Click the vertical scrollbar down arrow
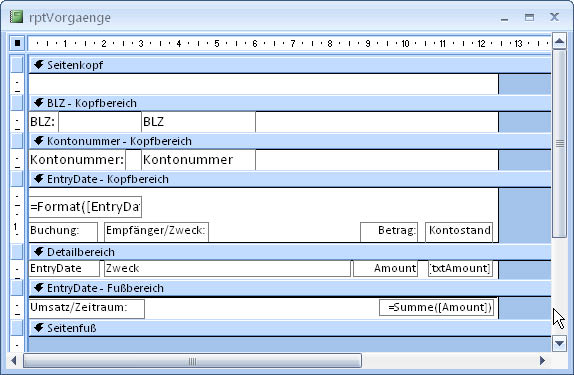Viewport: 574px width, 375px height. click(559, 343)
